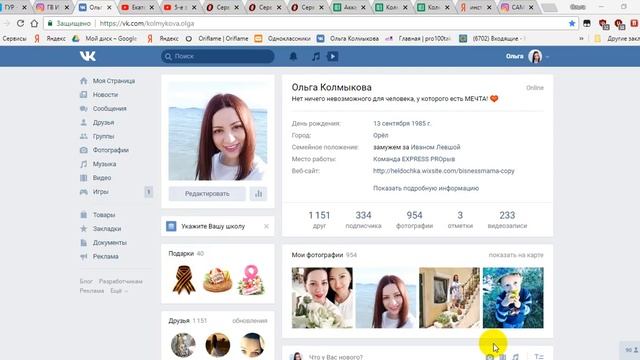640x360 pixels.
Task: Open Новости in sidebar
Action: (x=105, y=95)
